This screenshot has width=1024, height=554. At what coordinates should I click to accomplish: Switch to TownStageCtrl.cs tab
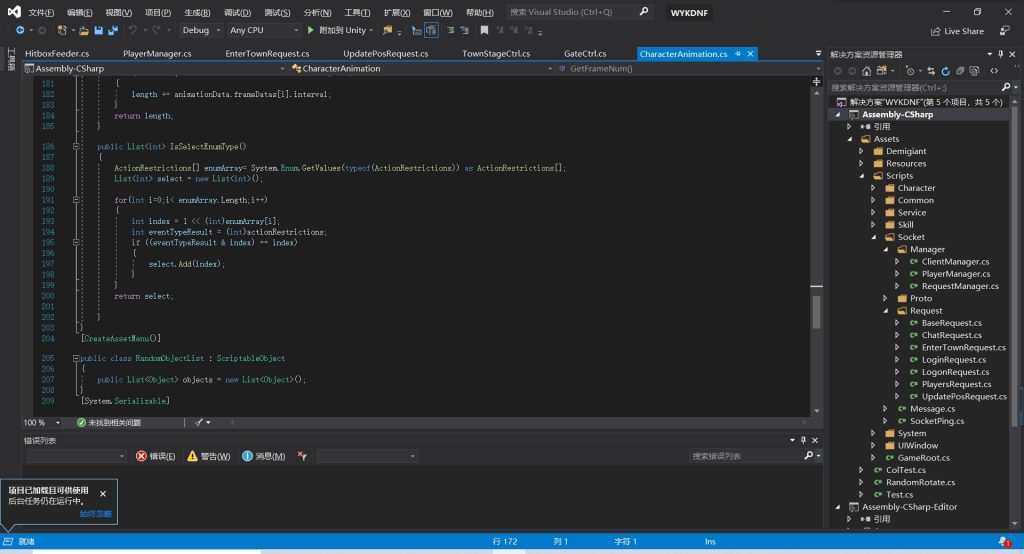coord(496,54)
